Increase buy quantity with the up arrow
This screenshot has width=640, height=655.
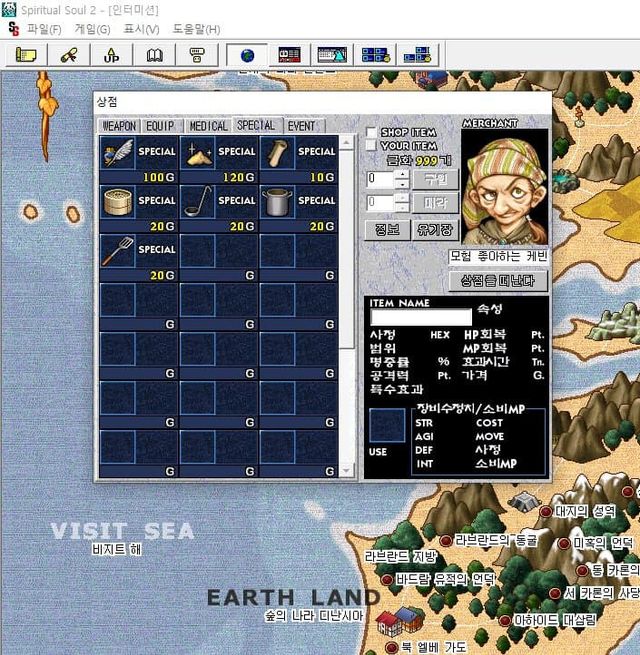pos(401,174)
